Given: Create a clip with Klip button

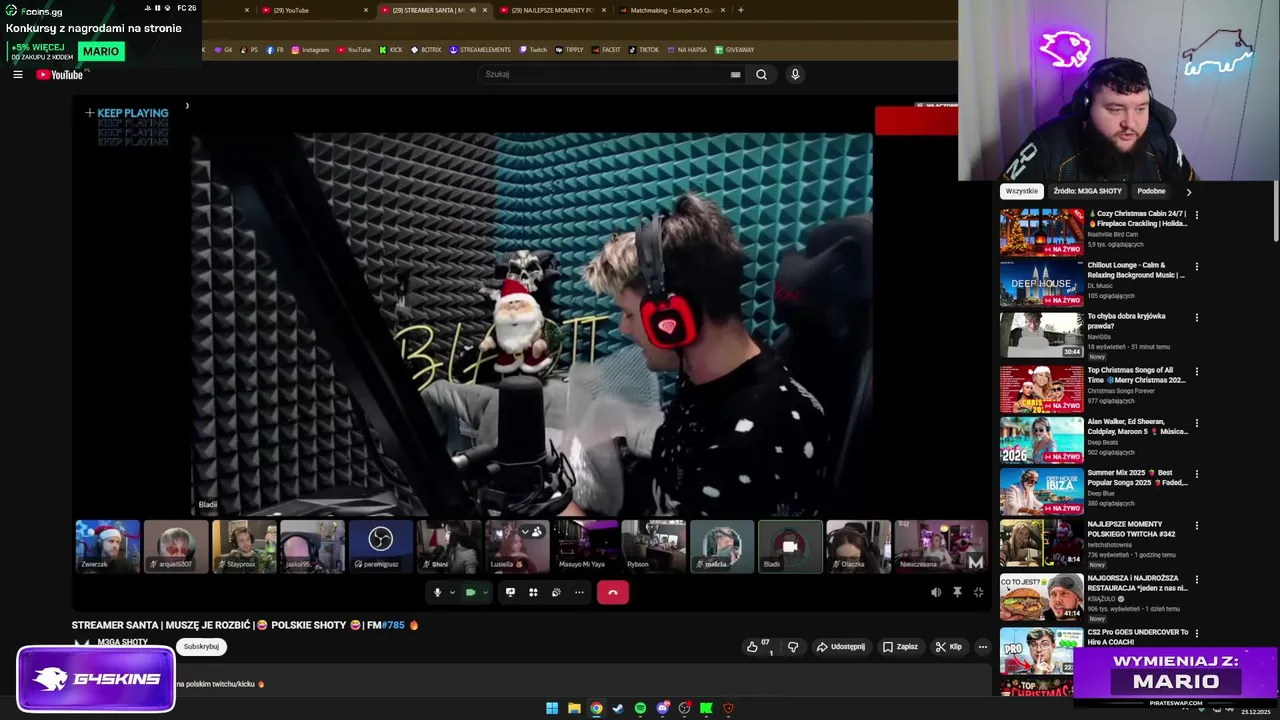Looking at the screenshot, I should coord(948,647).
